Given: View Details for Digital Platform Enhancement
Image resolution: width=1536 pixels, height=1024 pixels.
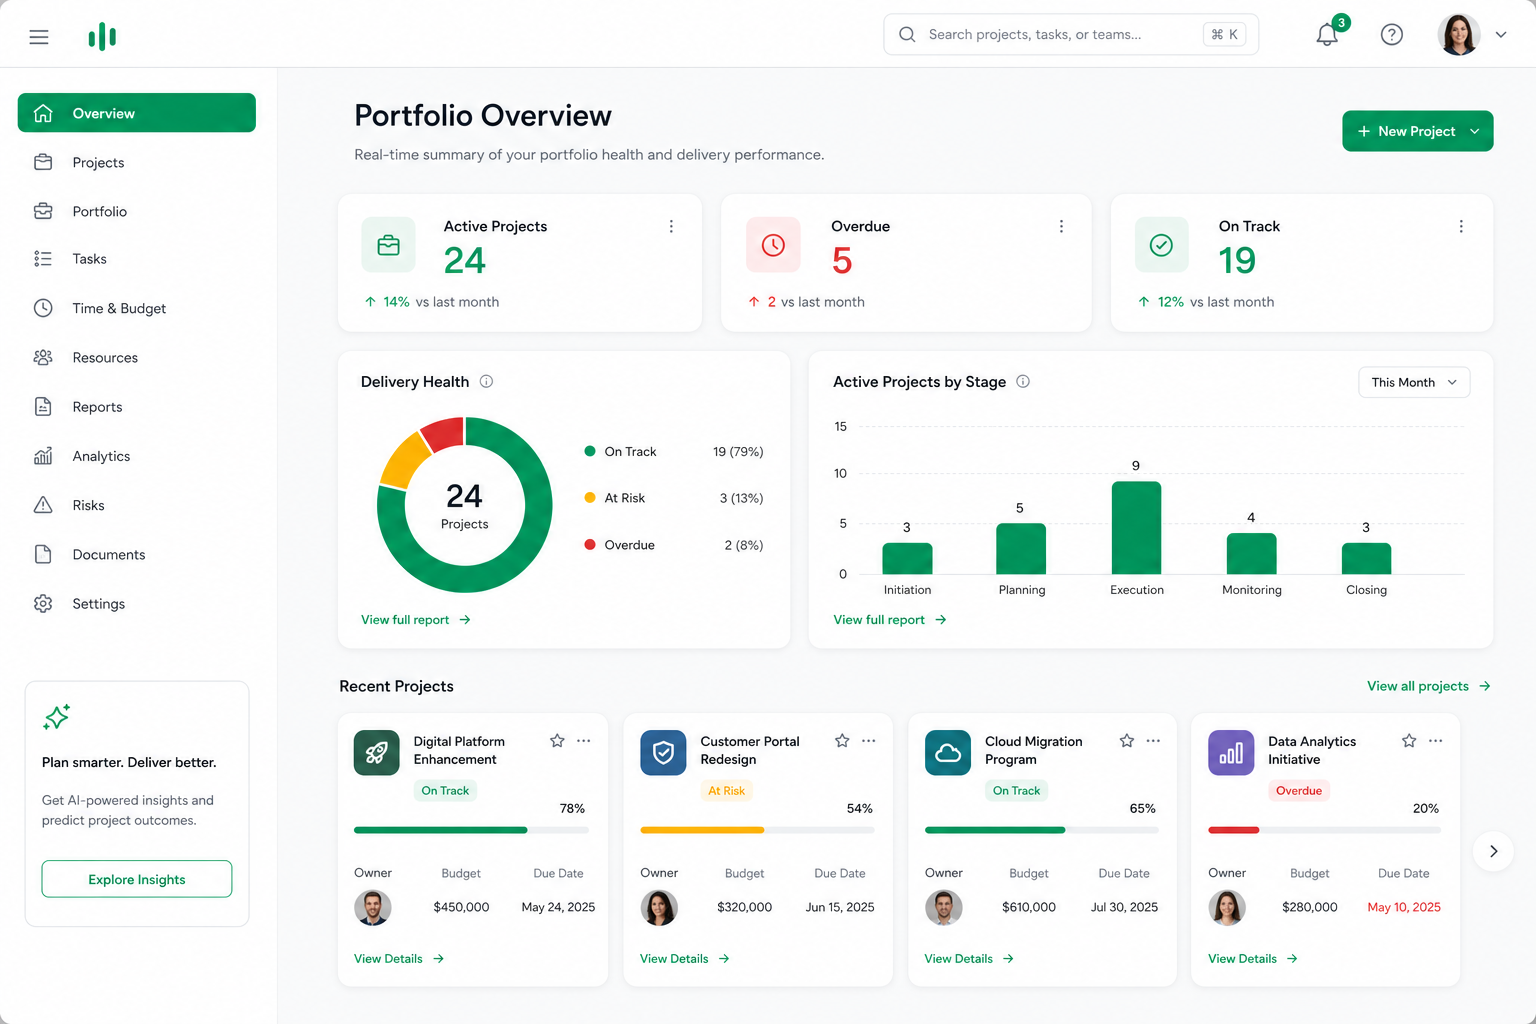Looking at the screenshot, I should 399,959.
